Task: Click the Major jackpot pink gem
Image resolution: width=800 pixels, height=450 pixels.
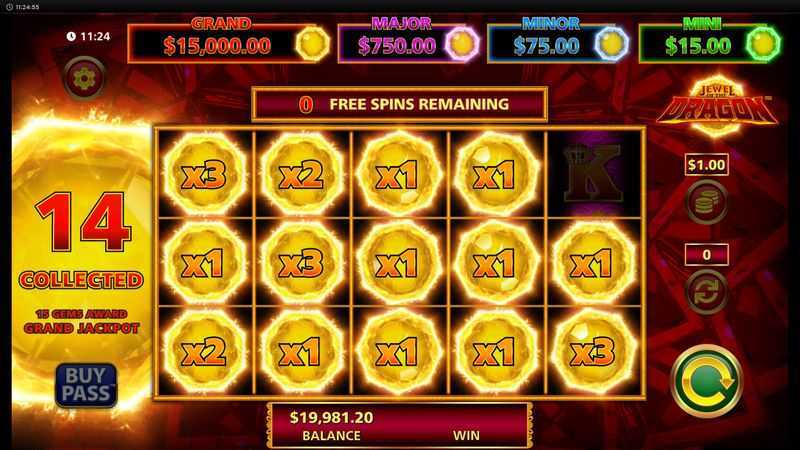Action: pos(462,44)
